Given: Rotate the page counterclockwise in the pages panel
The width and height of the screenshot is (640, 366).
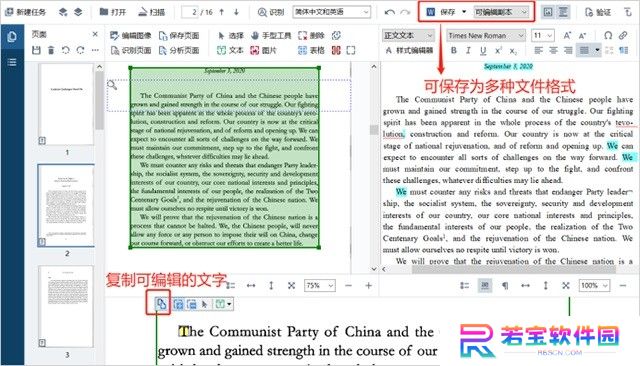Looking at the screenshot, I should coord(65,50).
